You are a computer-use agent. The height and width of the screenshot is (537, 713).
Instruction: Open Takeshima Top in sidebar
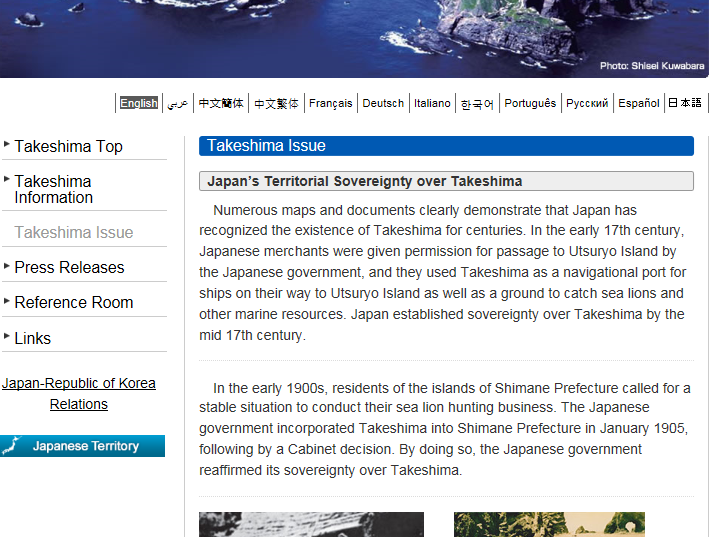(68, 146)
